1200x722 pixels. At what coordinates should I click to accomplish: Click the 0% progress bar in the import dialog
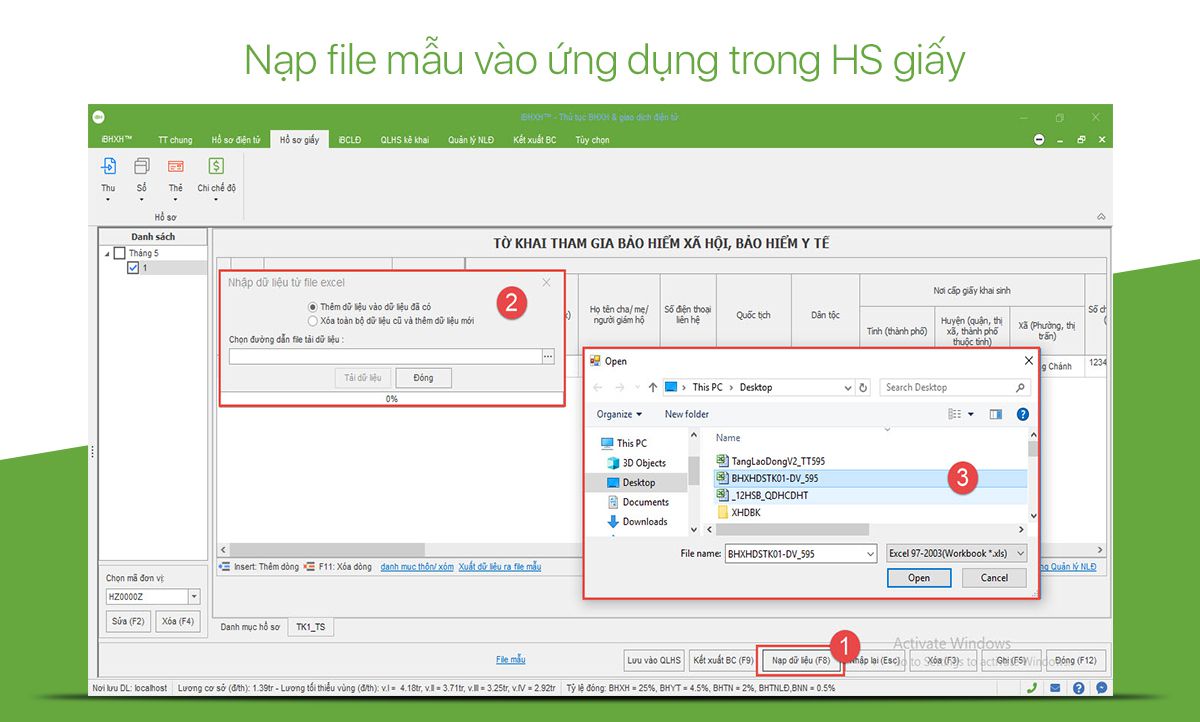(x=392, y=398)
